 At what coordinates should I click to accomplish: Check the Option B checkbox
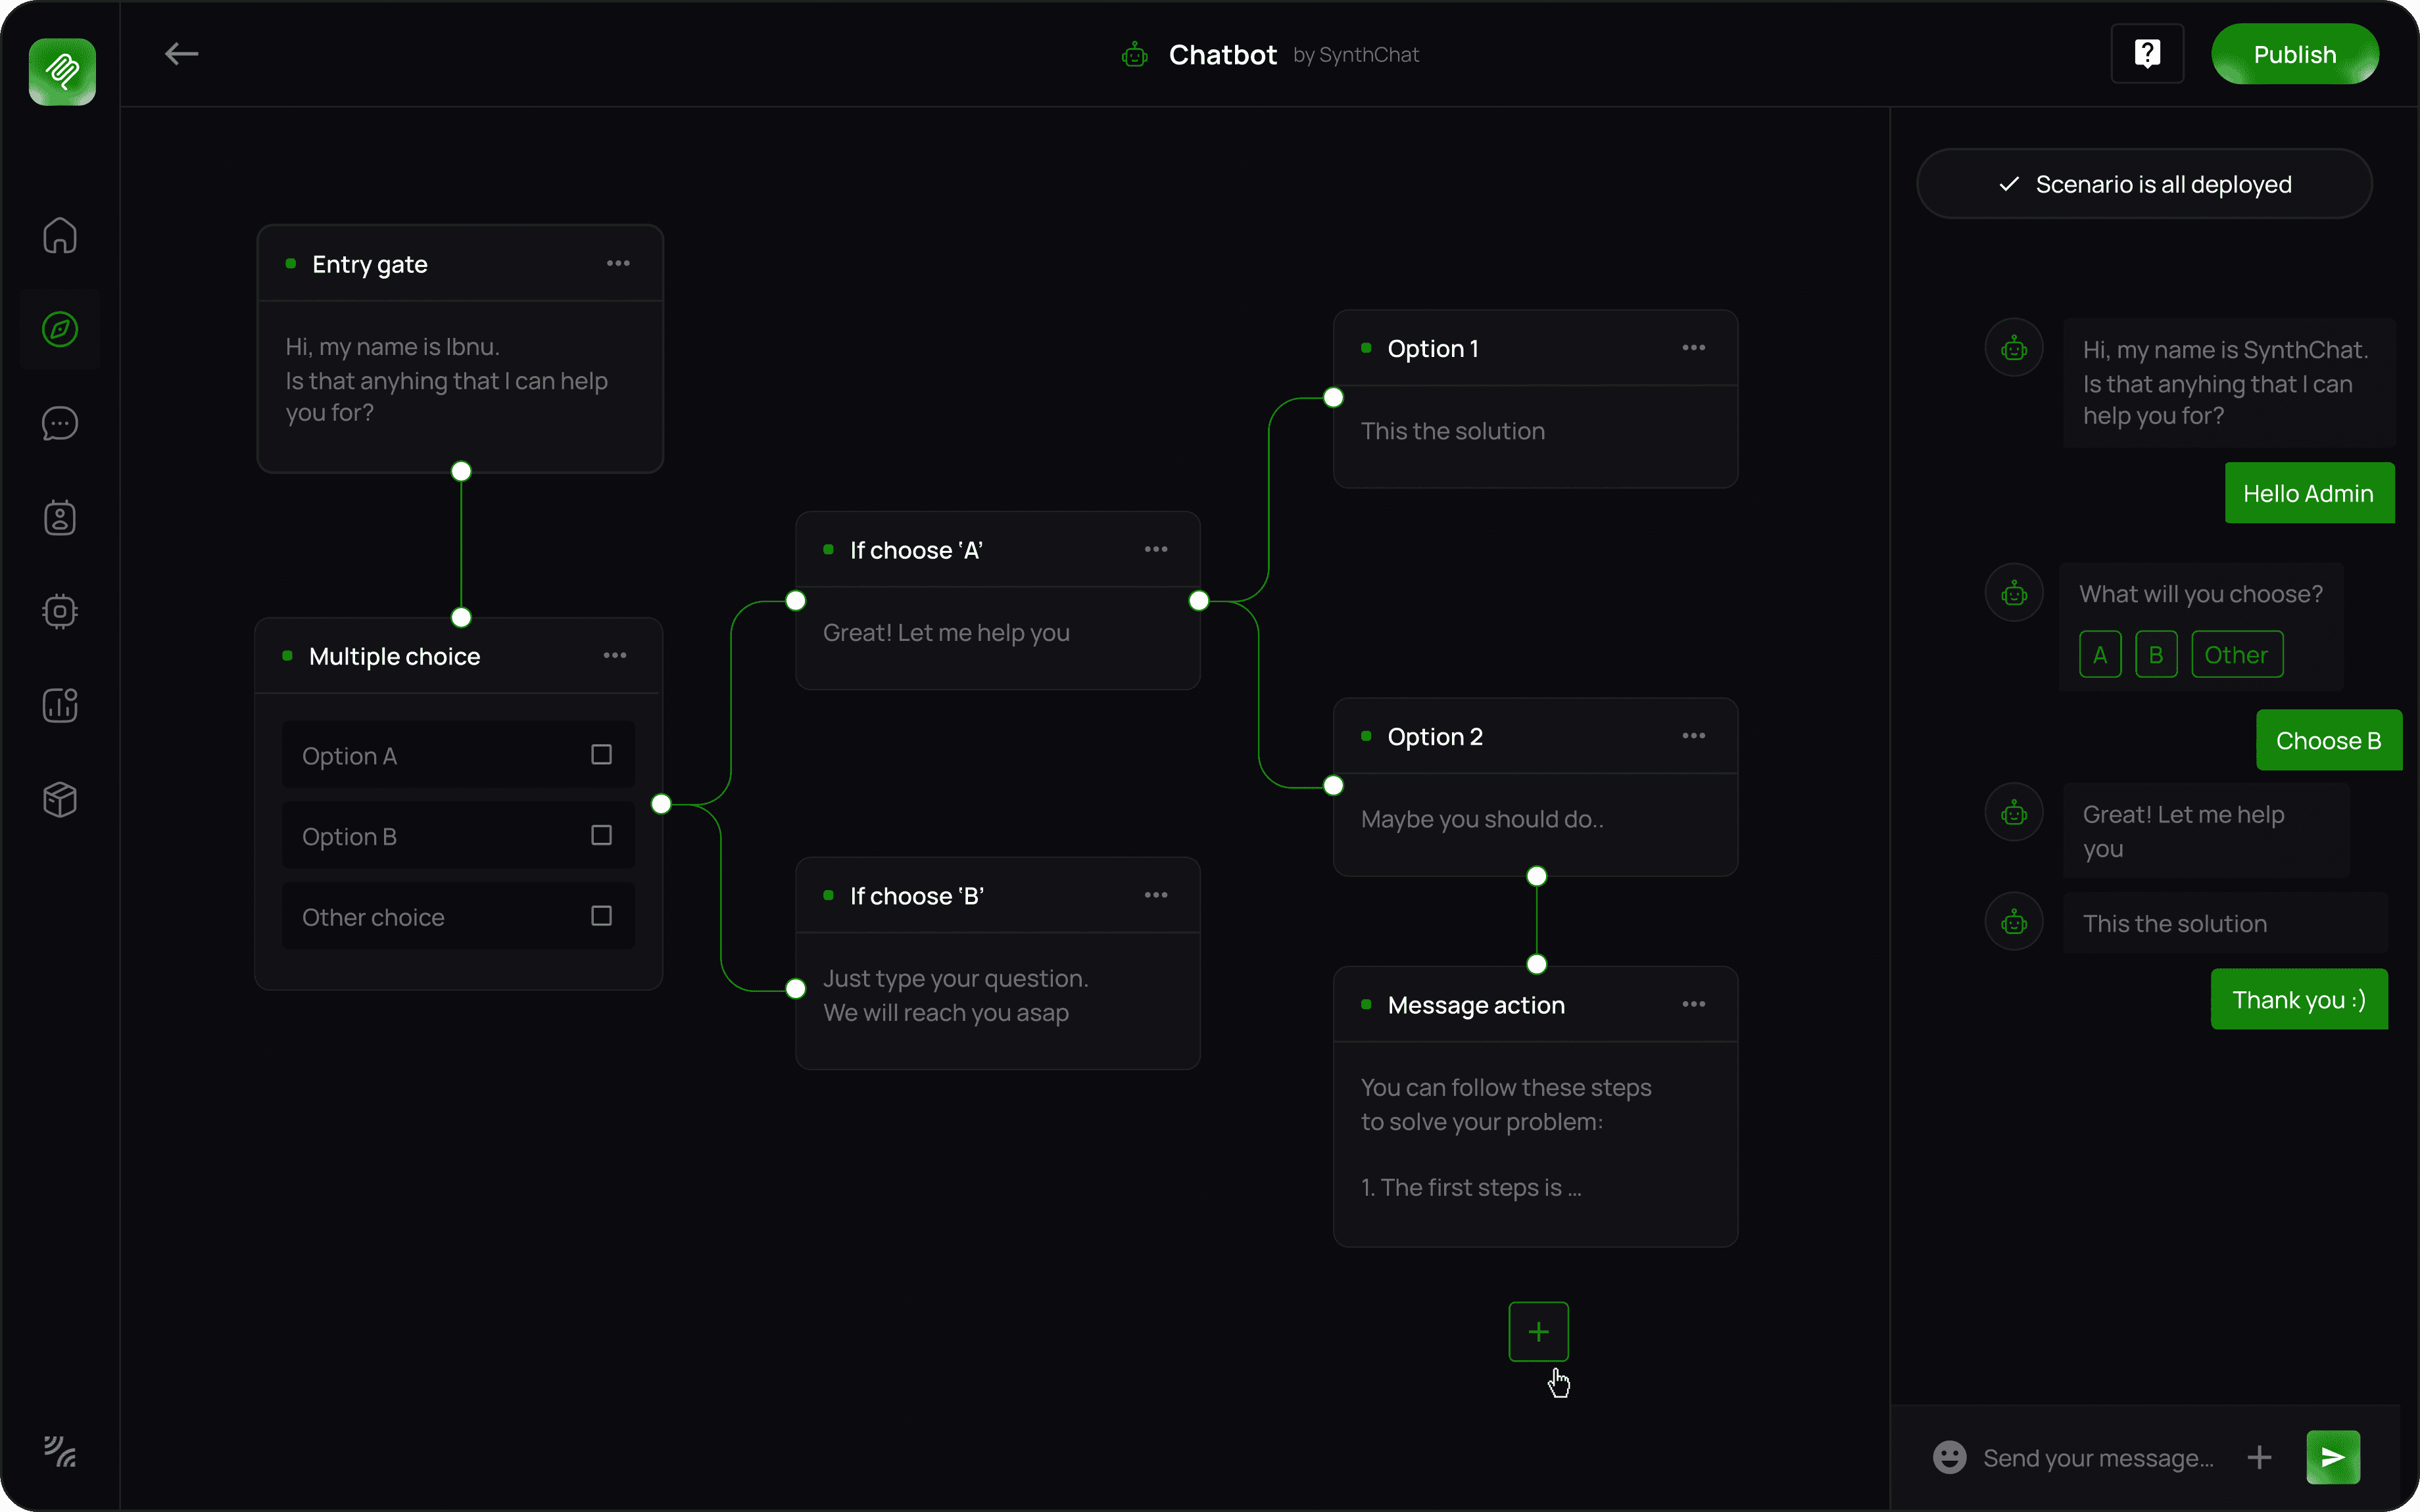click(601, 835)
